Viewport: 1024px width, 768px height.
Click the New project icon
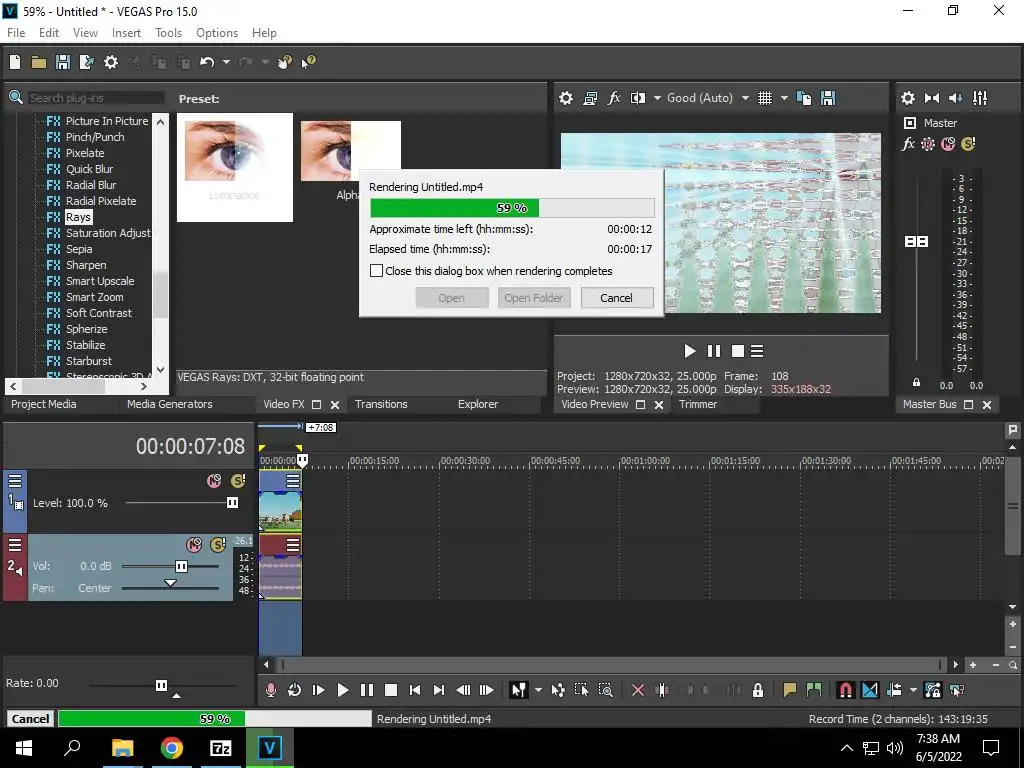pyautogui.click(x=15, y=62)
